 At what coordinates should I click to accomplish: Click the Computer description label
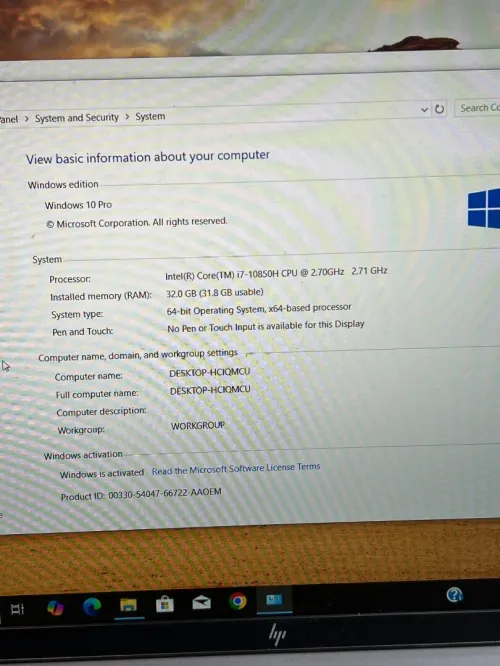pyautogui.click(x=101, y=412)
